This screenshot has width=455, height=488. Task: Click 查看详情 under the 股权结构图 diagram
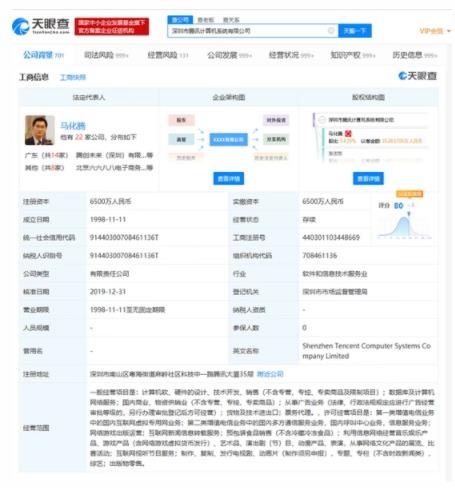click(368, 179)
